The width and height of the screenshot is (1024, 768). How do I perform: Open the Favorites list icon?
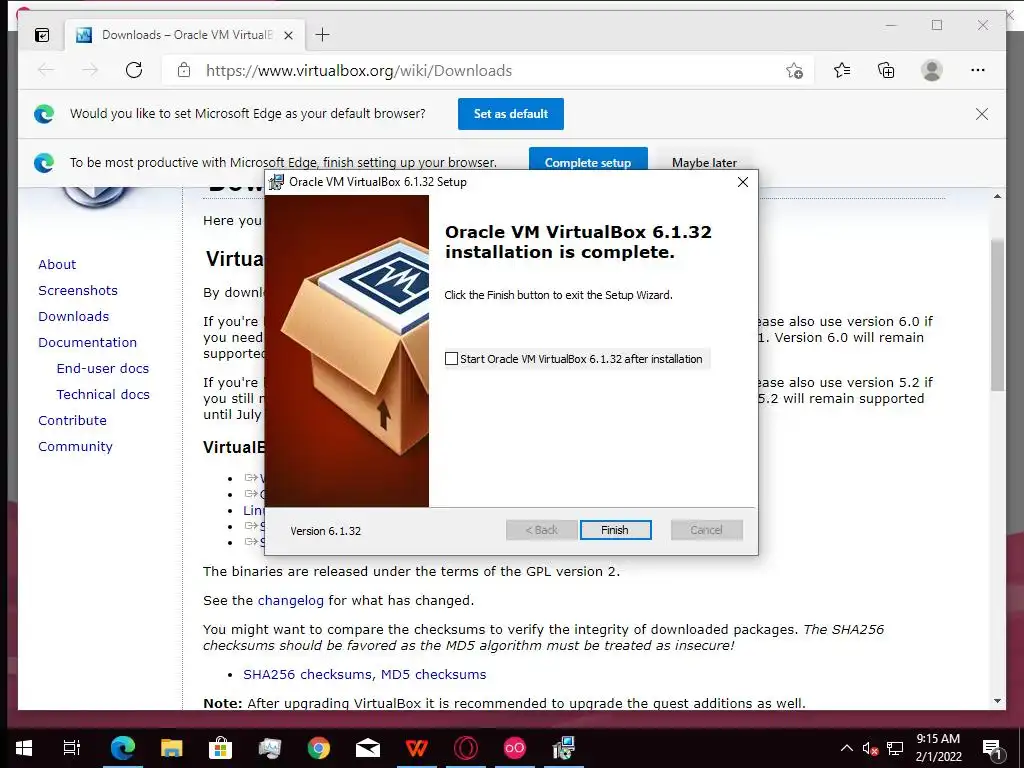pyautogui.click(x=842, y=70)
